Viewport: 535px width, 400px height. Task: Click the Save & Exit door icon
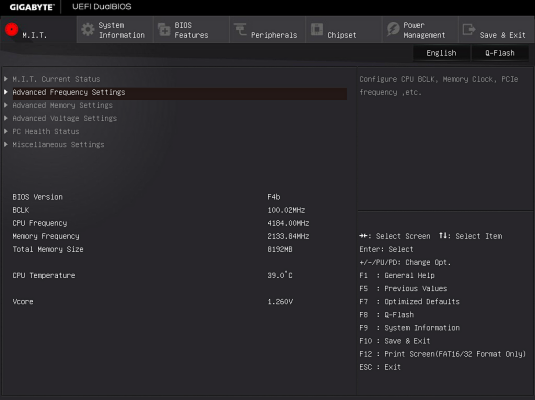(x=469, y=29)
